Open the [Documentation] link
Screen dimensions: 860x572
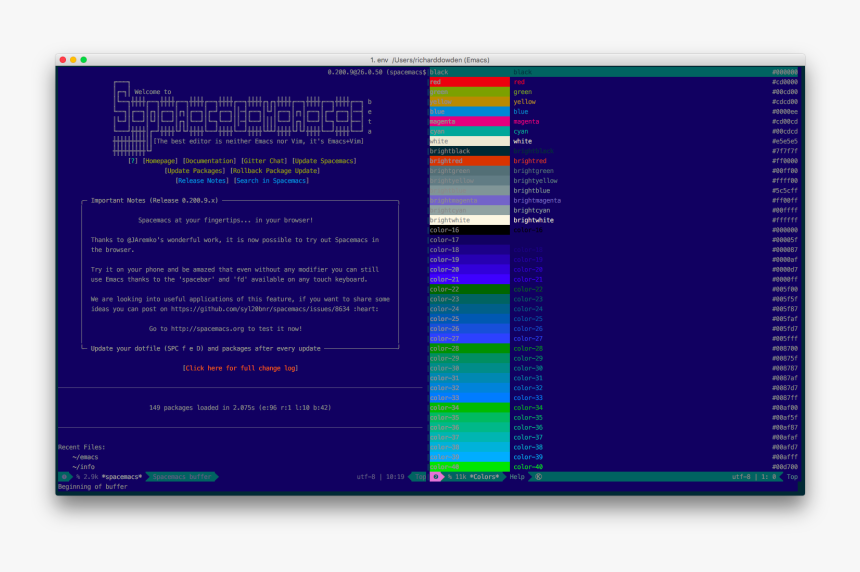point(209,161)
